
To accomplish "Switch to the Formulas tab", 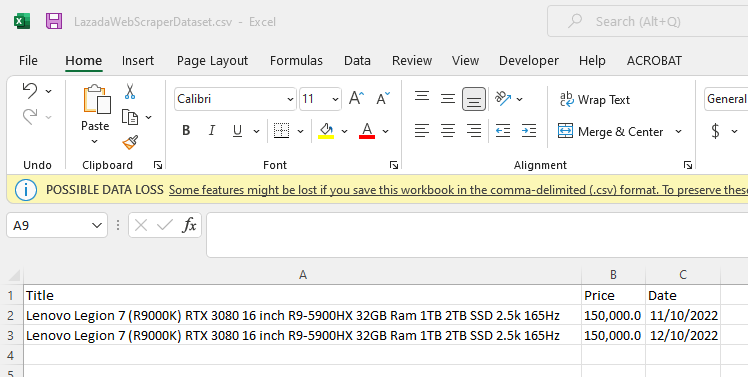I will (296, 61).
